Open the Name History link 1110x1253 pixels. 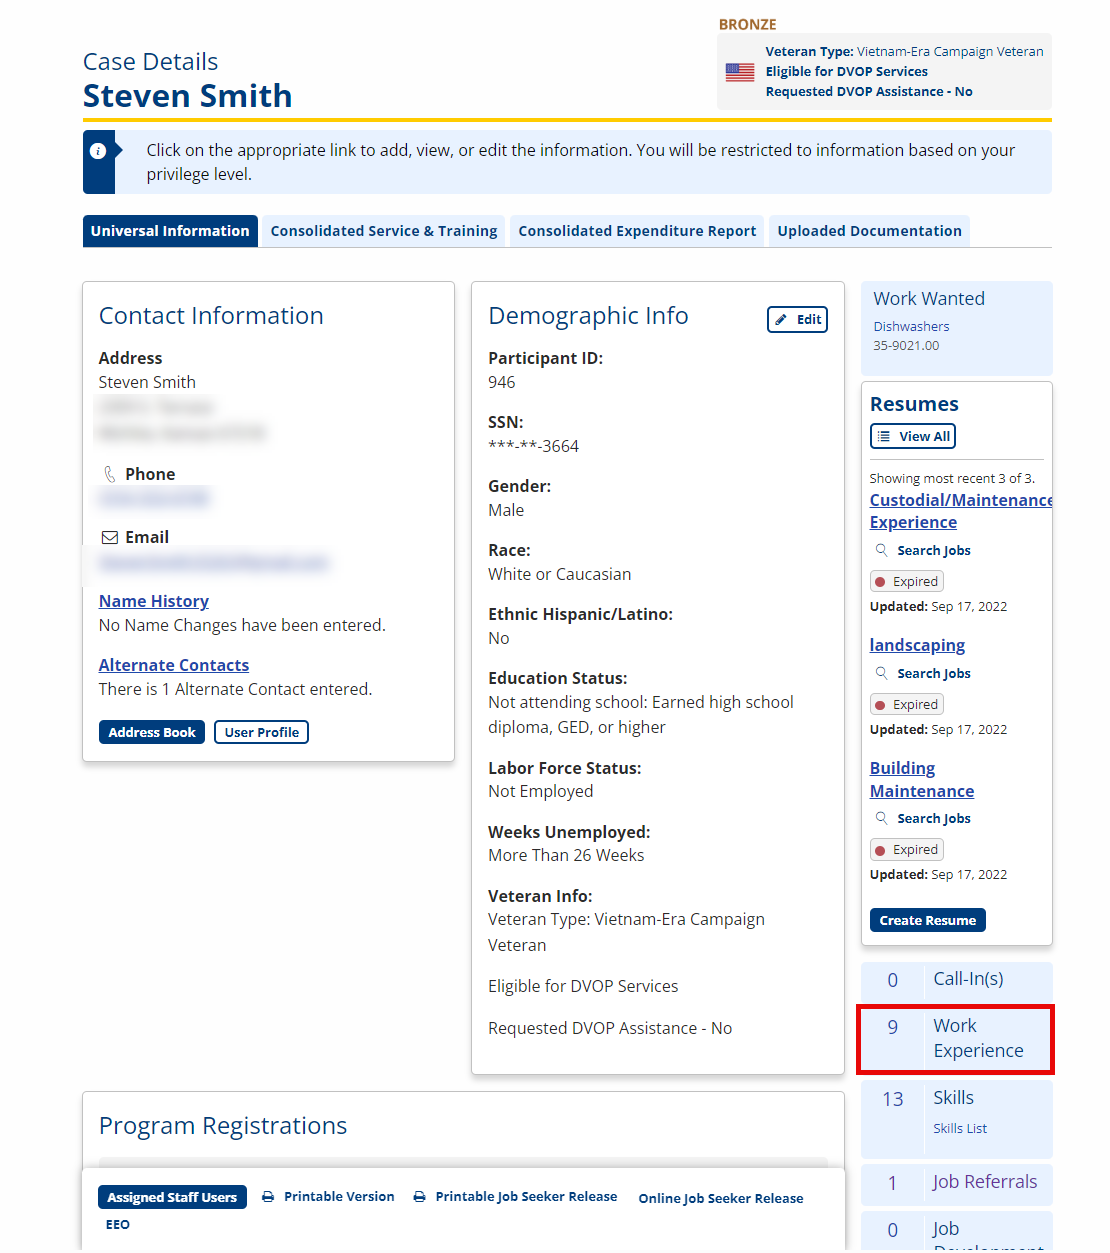tap(154, 601)
